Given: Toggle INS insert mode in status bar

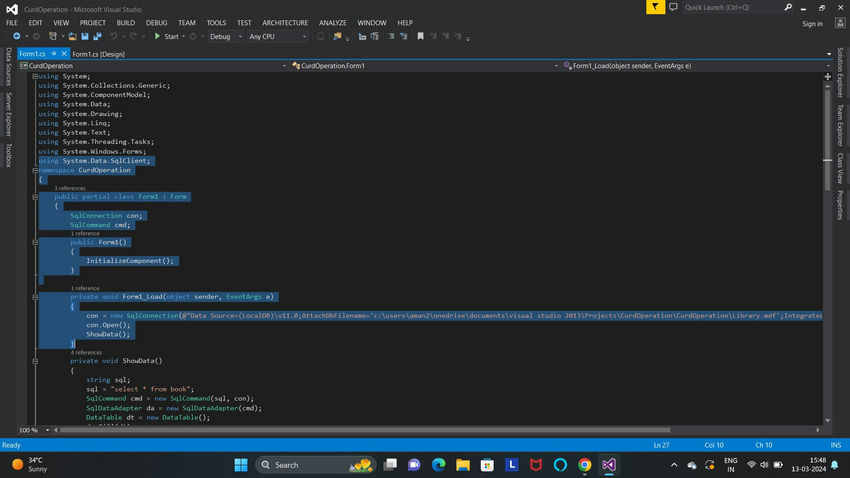Looking at the screenshot, I should click(835, 445).
